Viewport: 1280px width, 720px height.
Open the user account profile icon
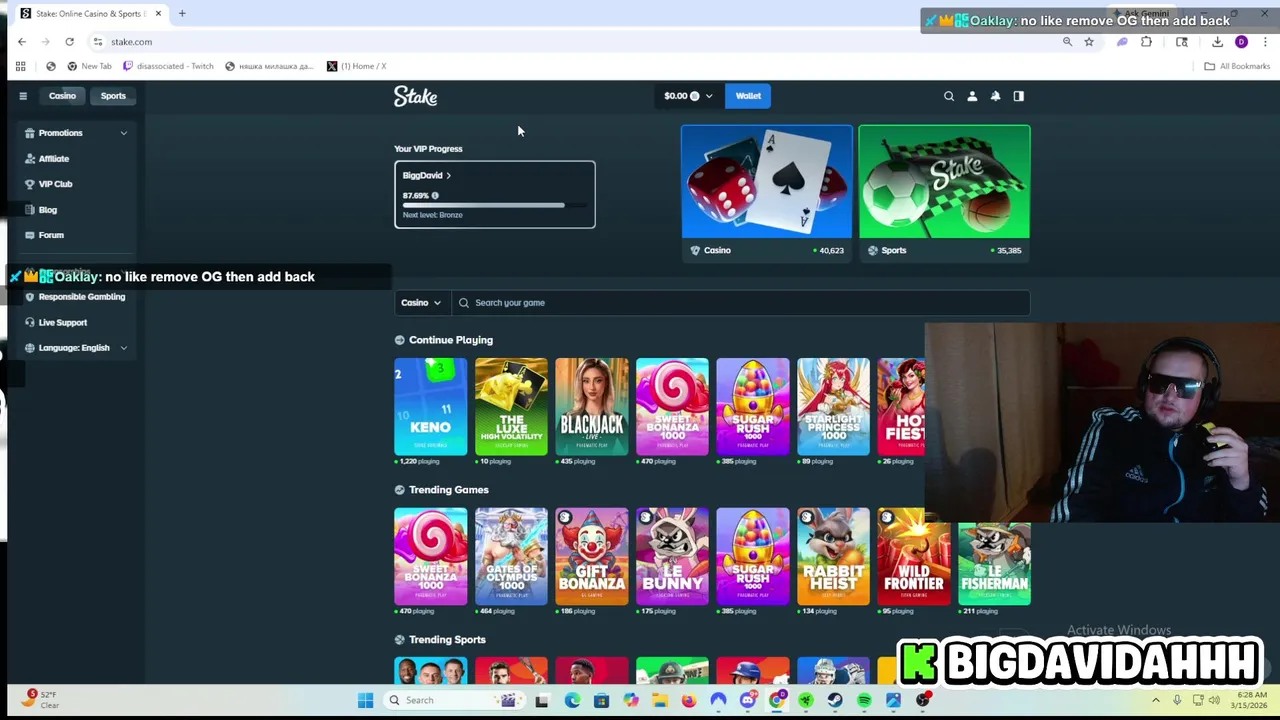coord(972,96)
